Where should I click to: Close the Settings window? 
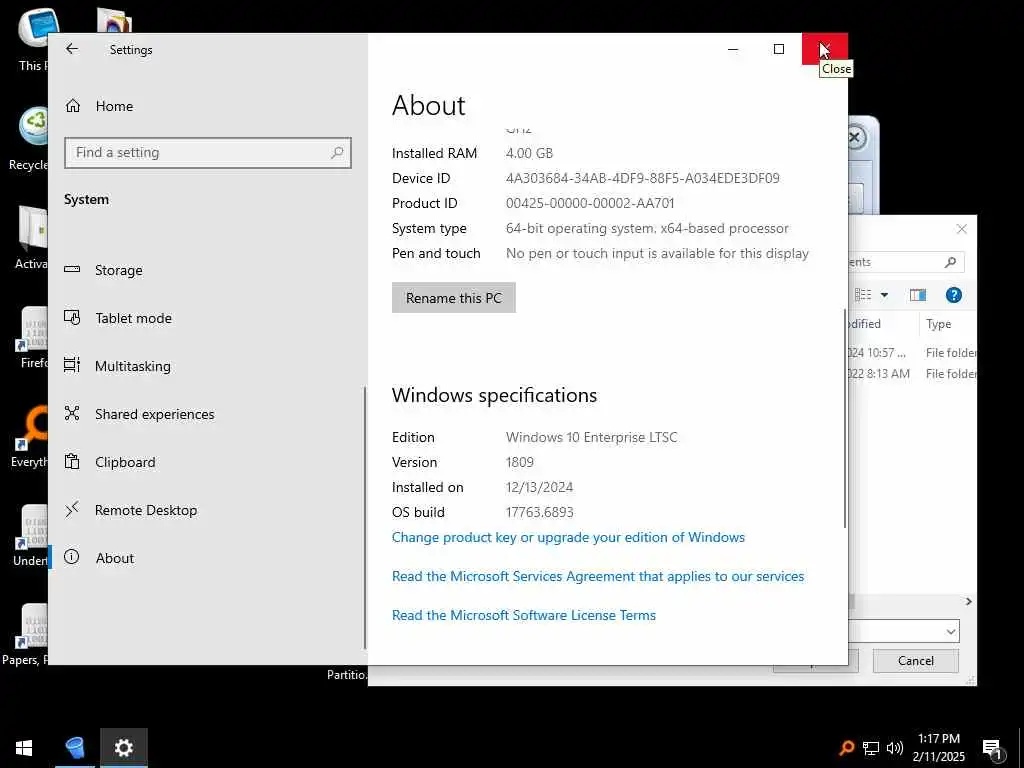[x=825, y=49]
